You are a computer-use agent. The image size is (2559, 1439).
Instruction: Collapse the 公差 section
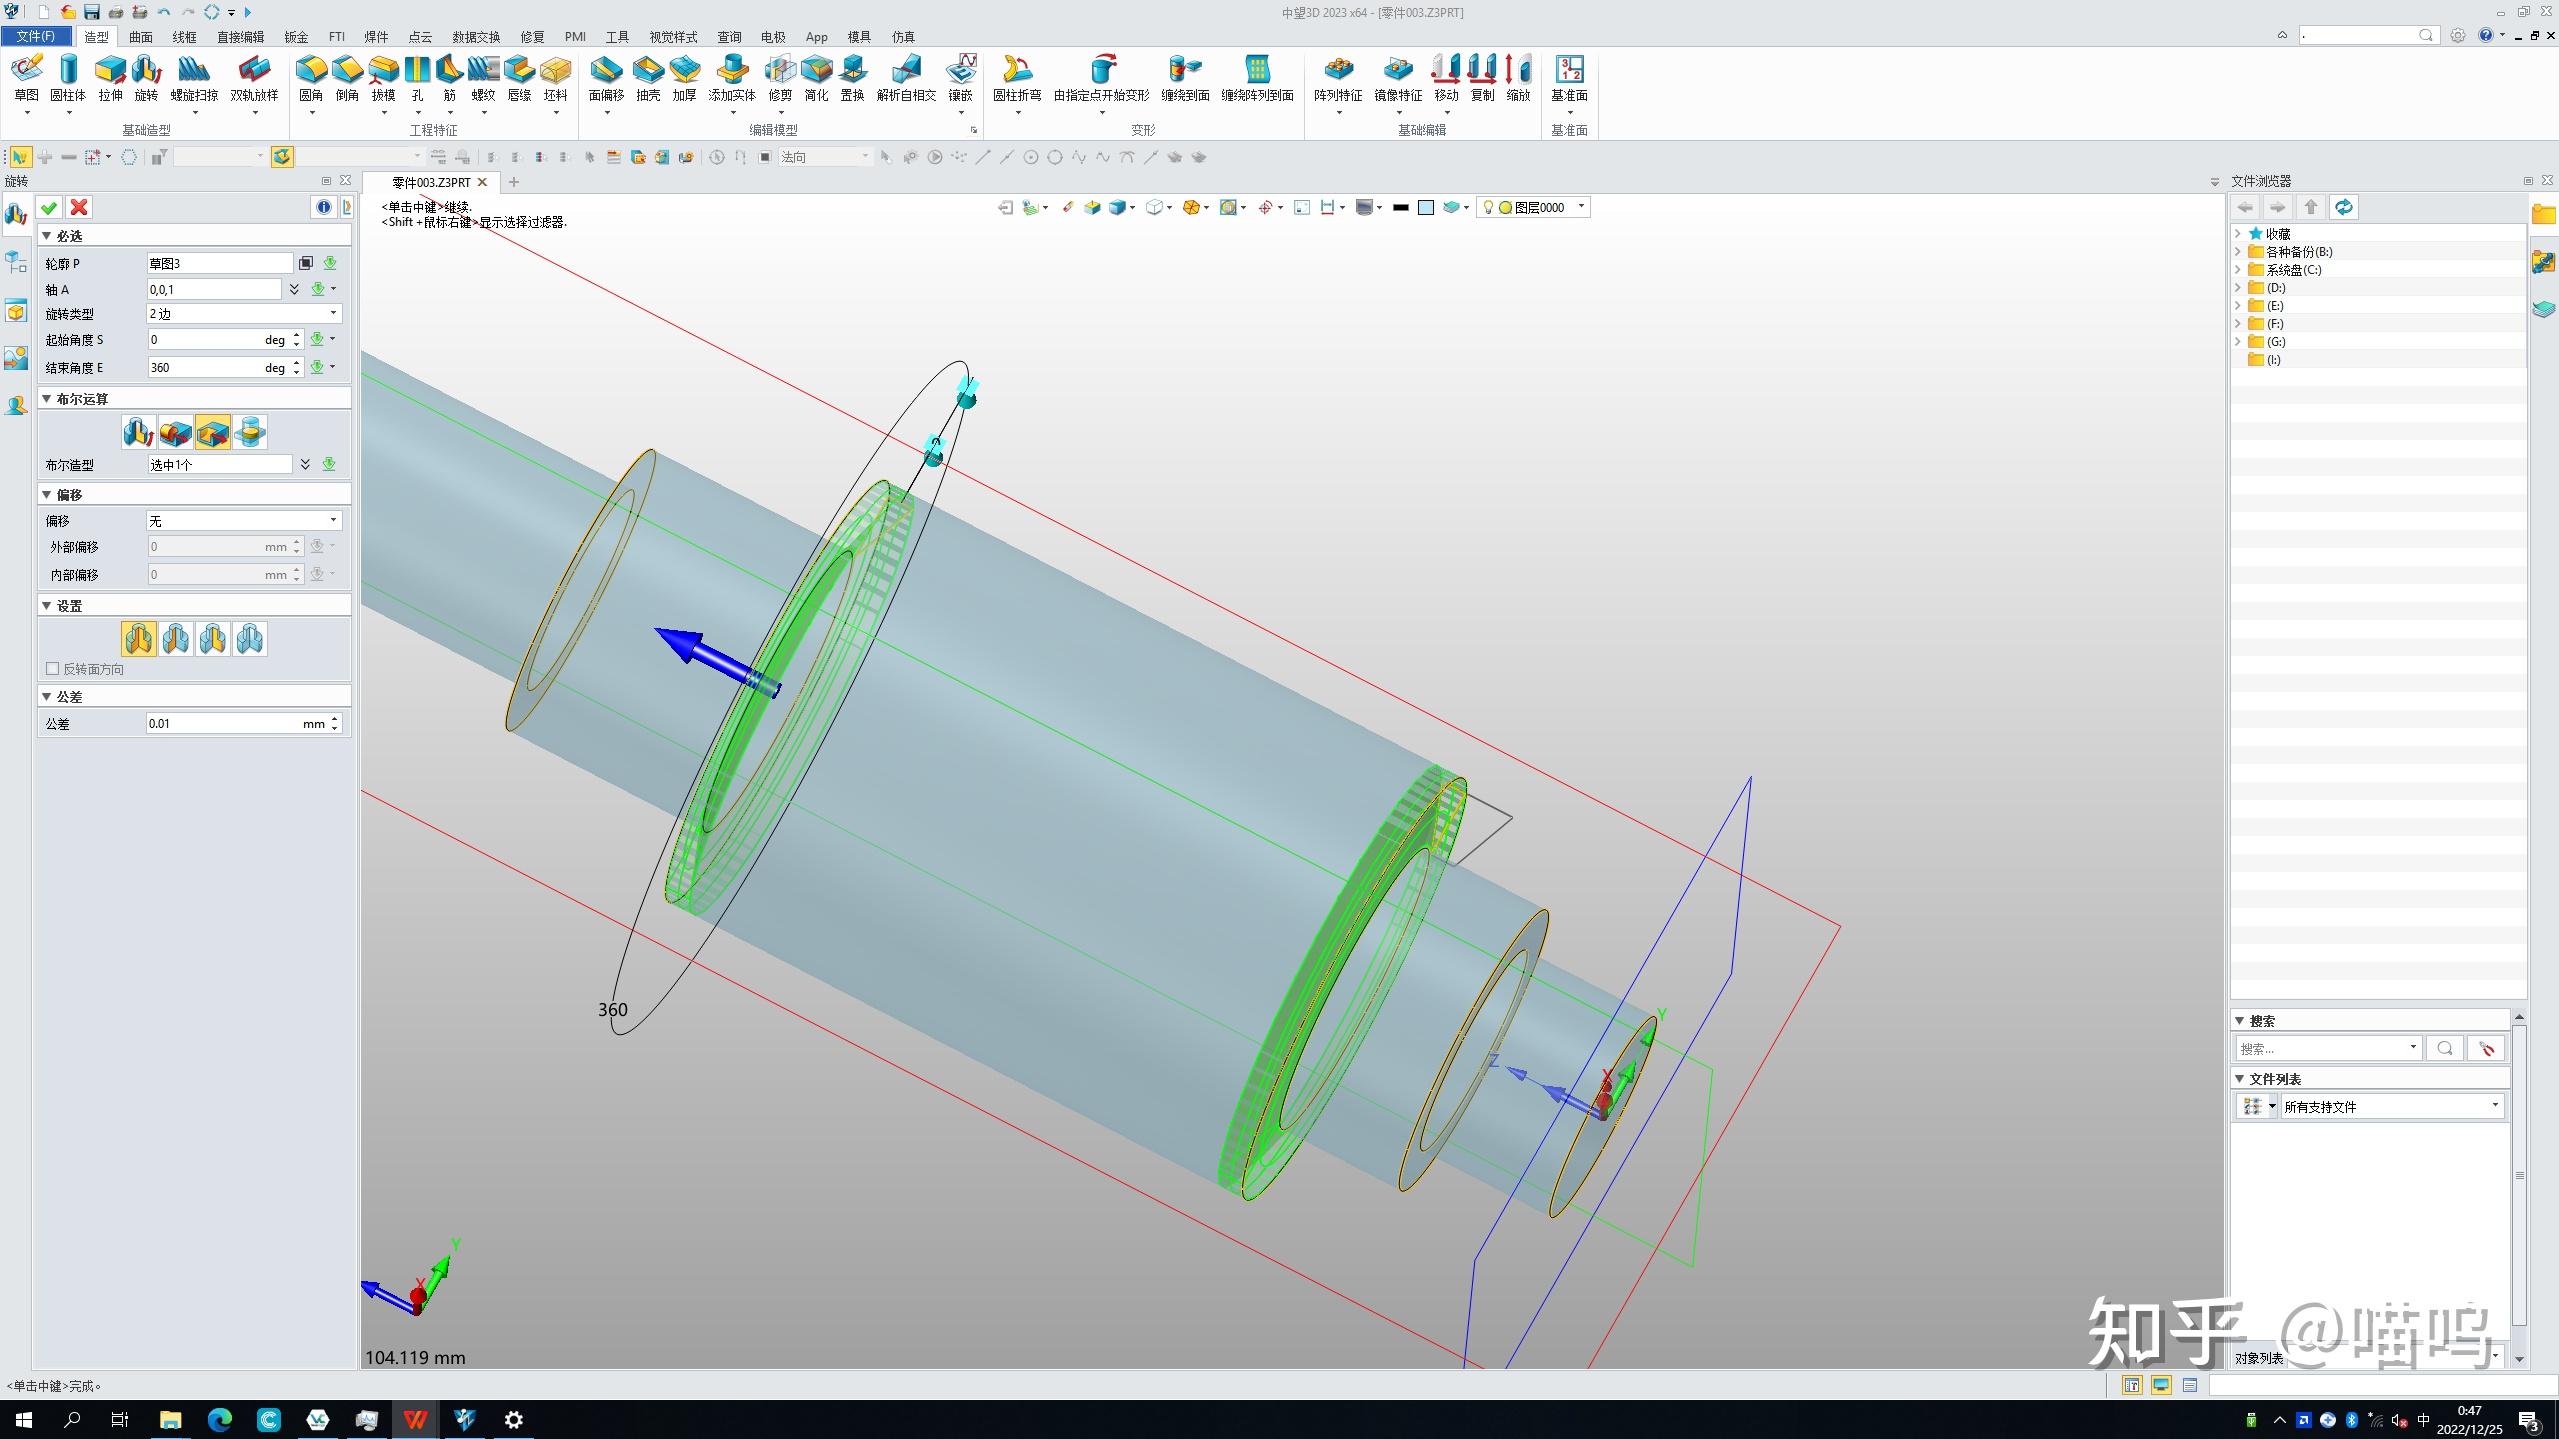coord(46,697)
